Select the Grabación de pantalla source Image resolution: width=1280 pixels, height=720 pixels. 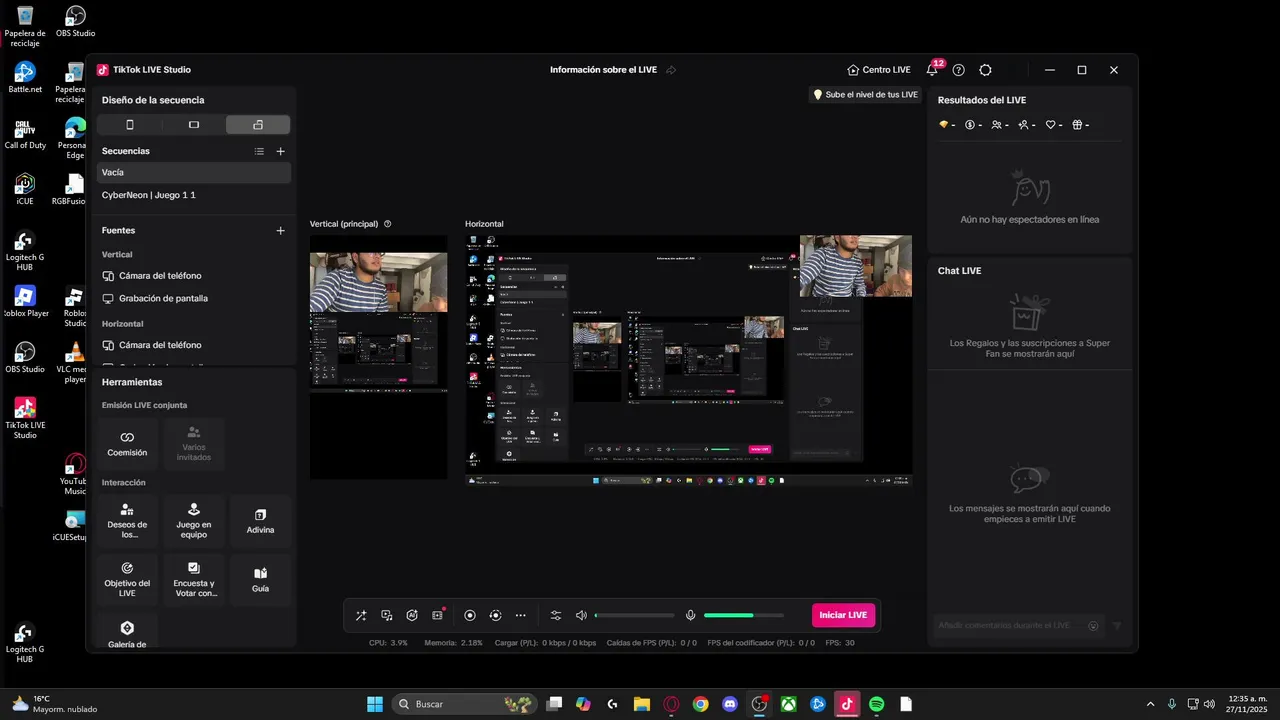(x=194, y=298)
